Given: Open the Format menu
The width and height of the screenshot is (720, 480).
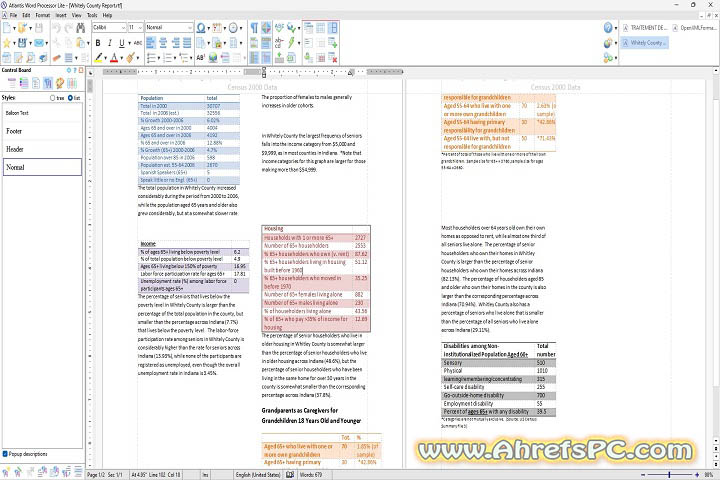Looking at the screenshot, I should (43, 15).
